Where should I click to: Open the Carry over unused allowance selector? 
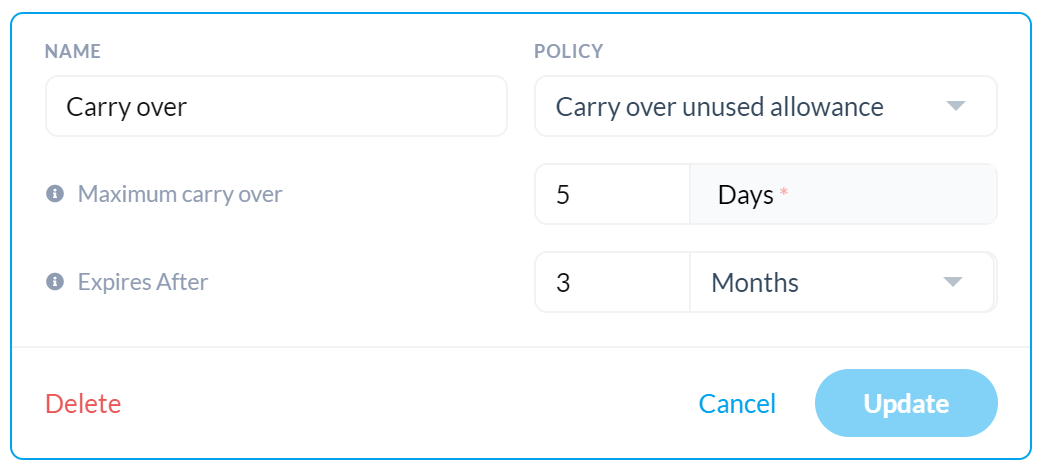click(766, 106)
